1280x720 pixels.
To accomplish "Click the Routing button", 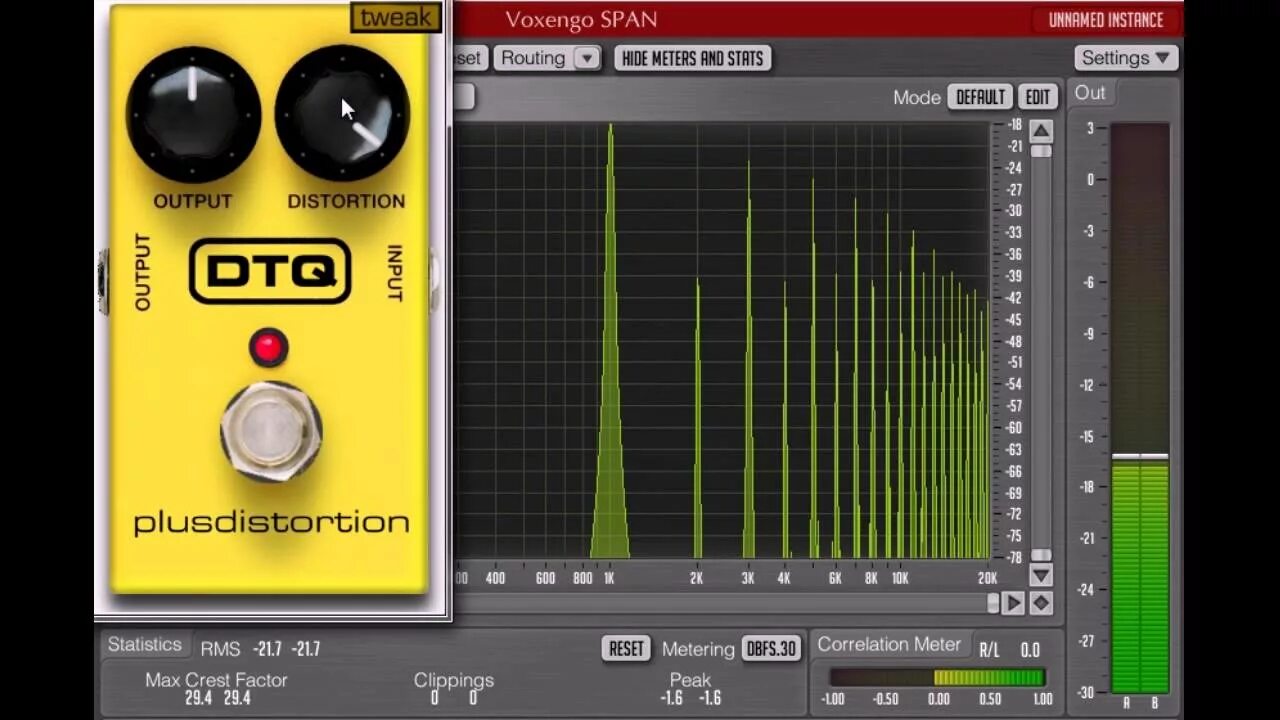I will click(x=534, y=58).
